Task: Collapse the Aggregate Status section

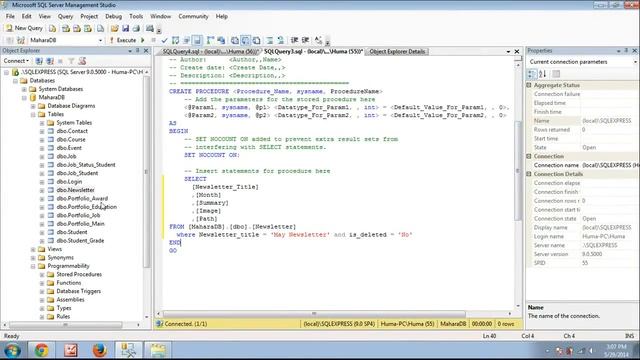Action: pyautogui.click(x=529, y=85)
